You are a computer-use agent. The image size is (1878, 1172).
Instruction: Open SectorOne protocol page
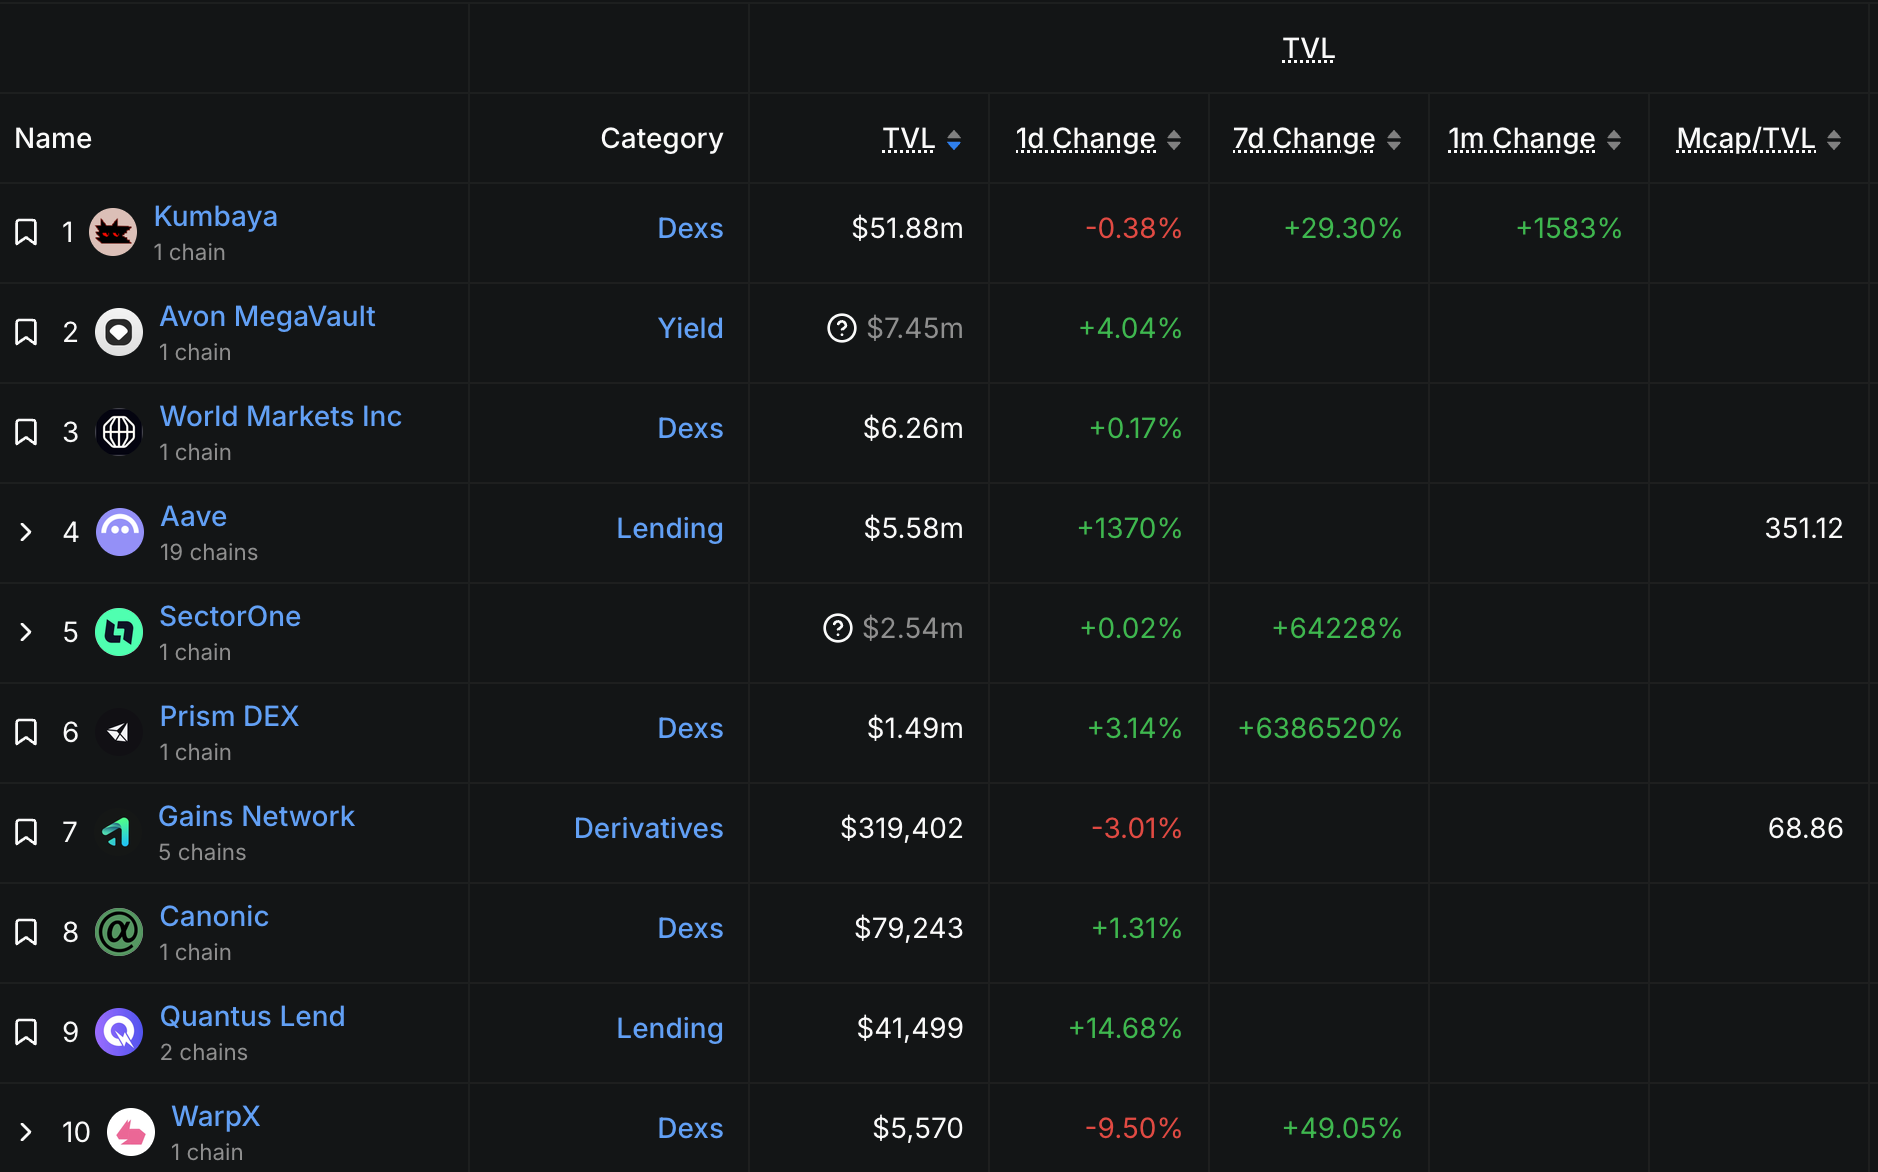pos(230,616)
